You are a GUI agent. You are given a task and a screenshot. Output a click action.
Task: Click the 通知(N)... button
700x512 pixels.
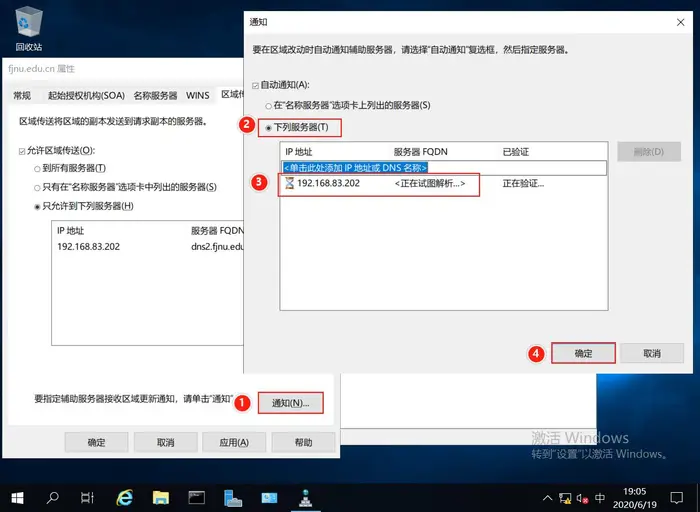point(291,403)
